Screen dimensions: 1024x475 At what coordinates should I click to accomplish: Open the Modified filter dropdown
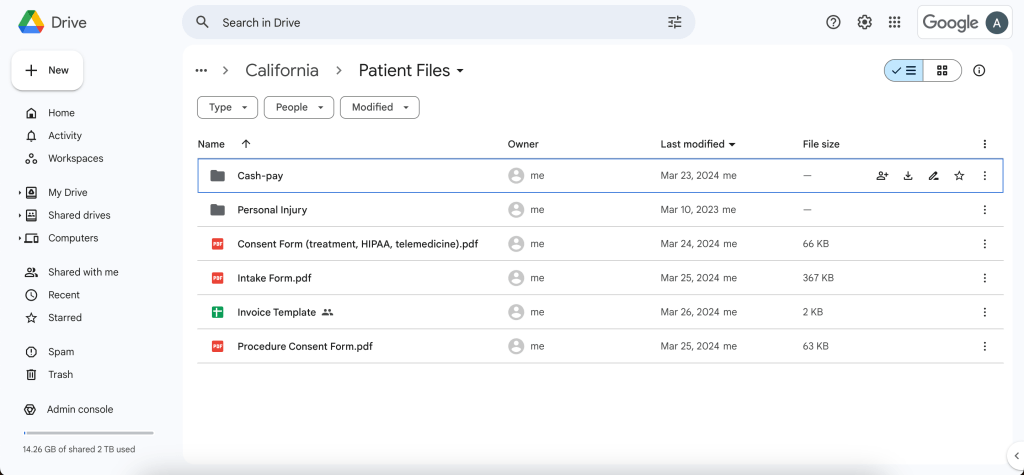[x=379, y=107]
